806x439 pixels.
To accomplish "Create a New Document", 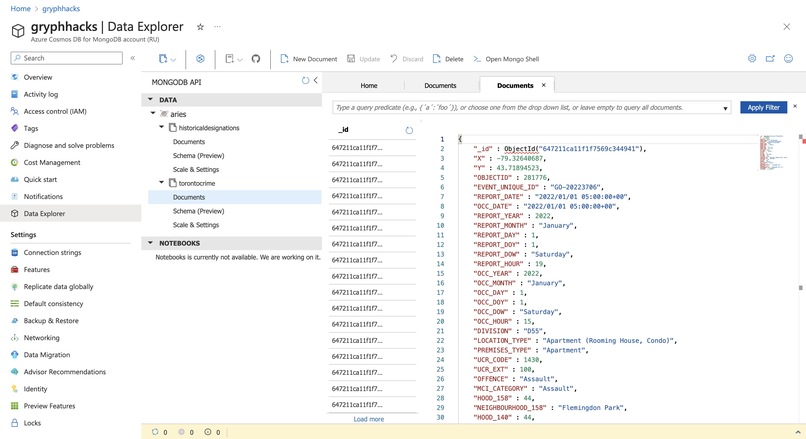I will [308, 59].
